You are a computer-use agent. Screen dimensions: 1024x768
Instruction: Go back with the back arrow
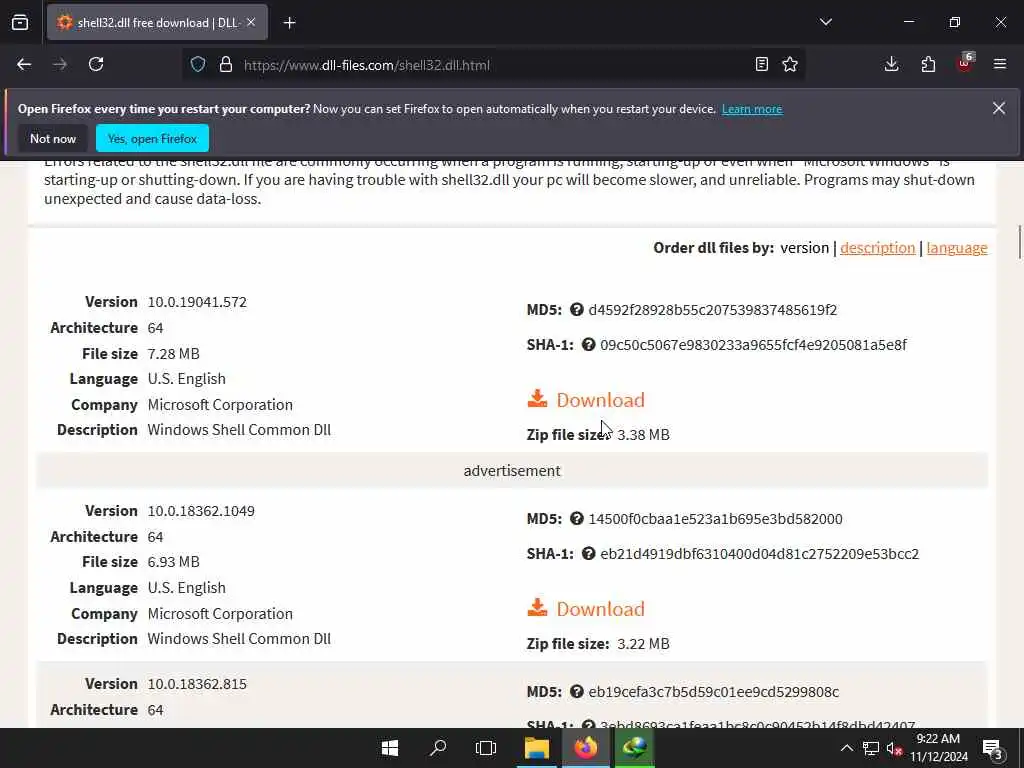click(x=24, y=65)
